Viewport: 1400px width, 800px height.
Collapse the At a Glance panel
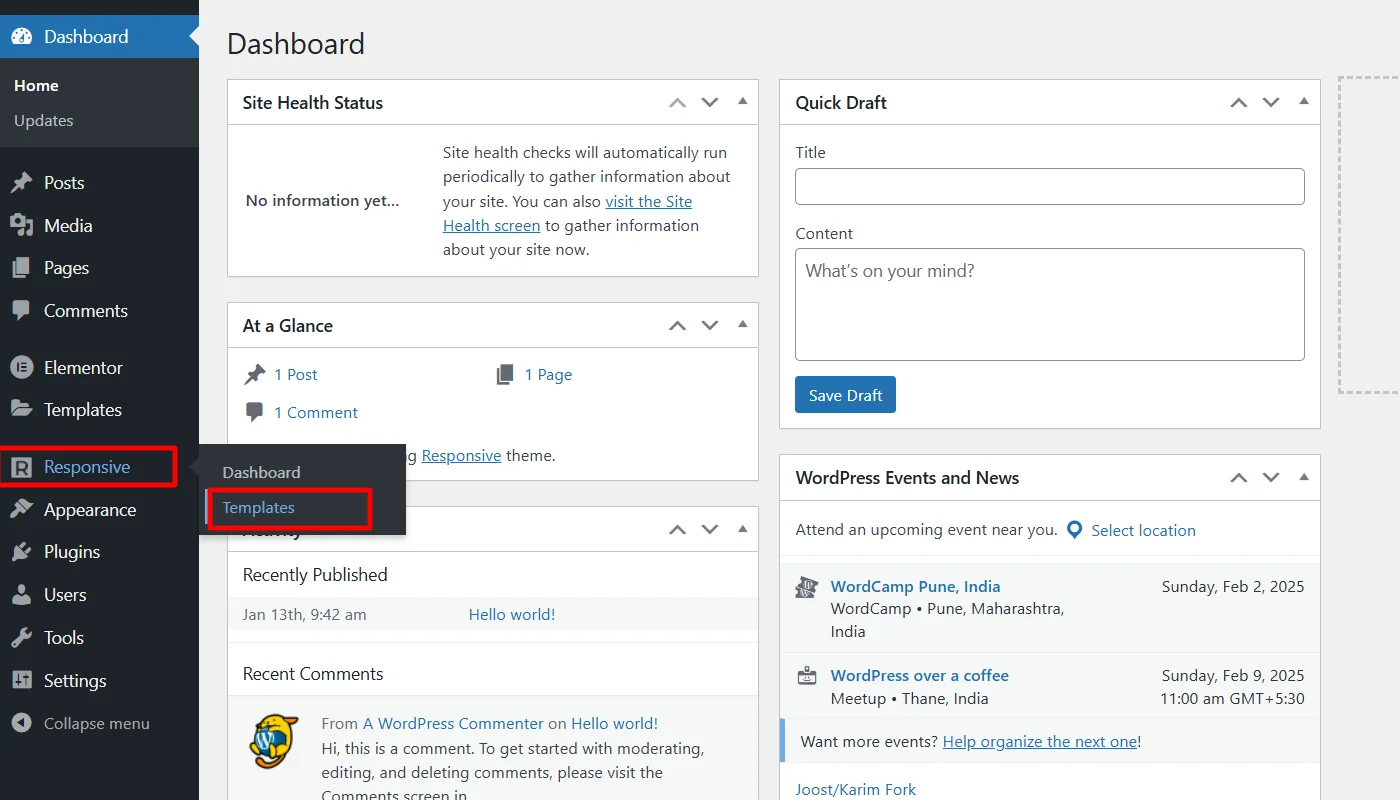click(x=742, y=325)
